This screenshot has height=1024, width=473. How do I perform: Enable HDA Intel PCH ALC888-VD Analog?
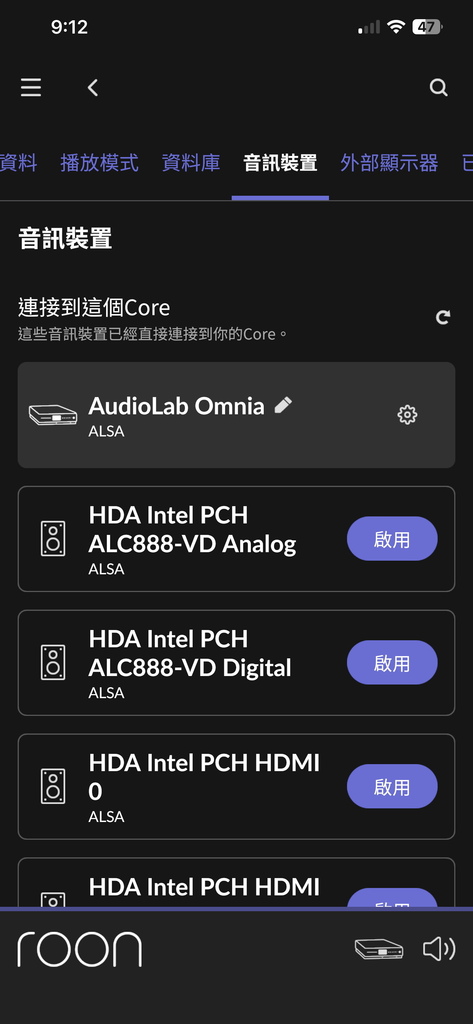[x=392, y=539]
